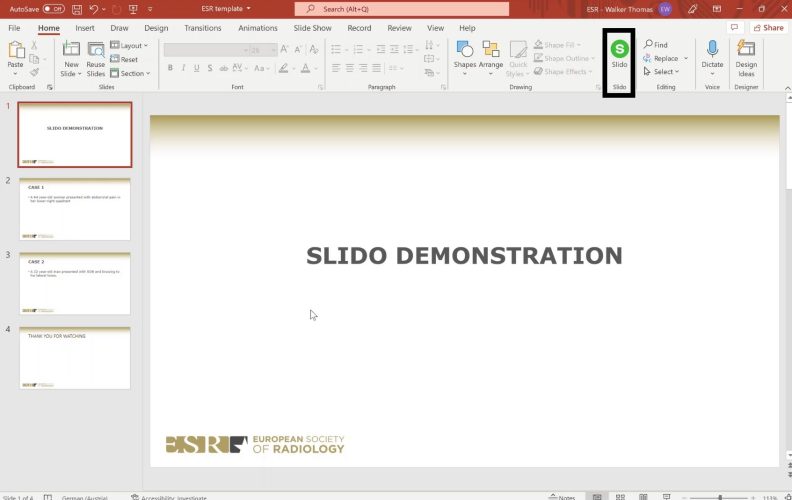Open the Help tab
Screen dimensions: 792x500
(x=467, y=28)
